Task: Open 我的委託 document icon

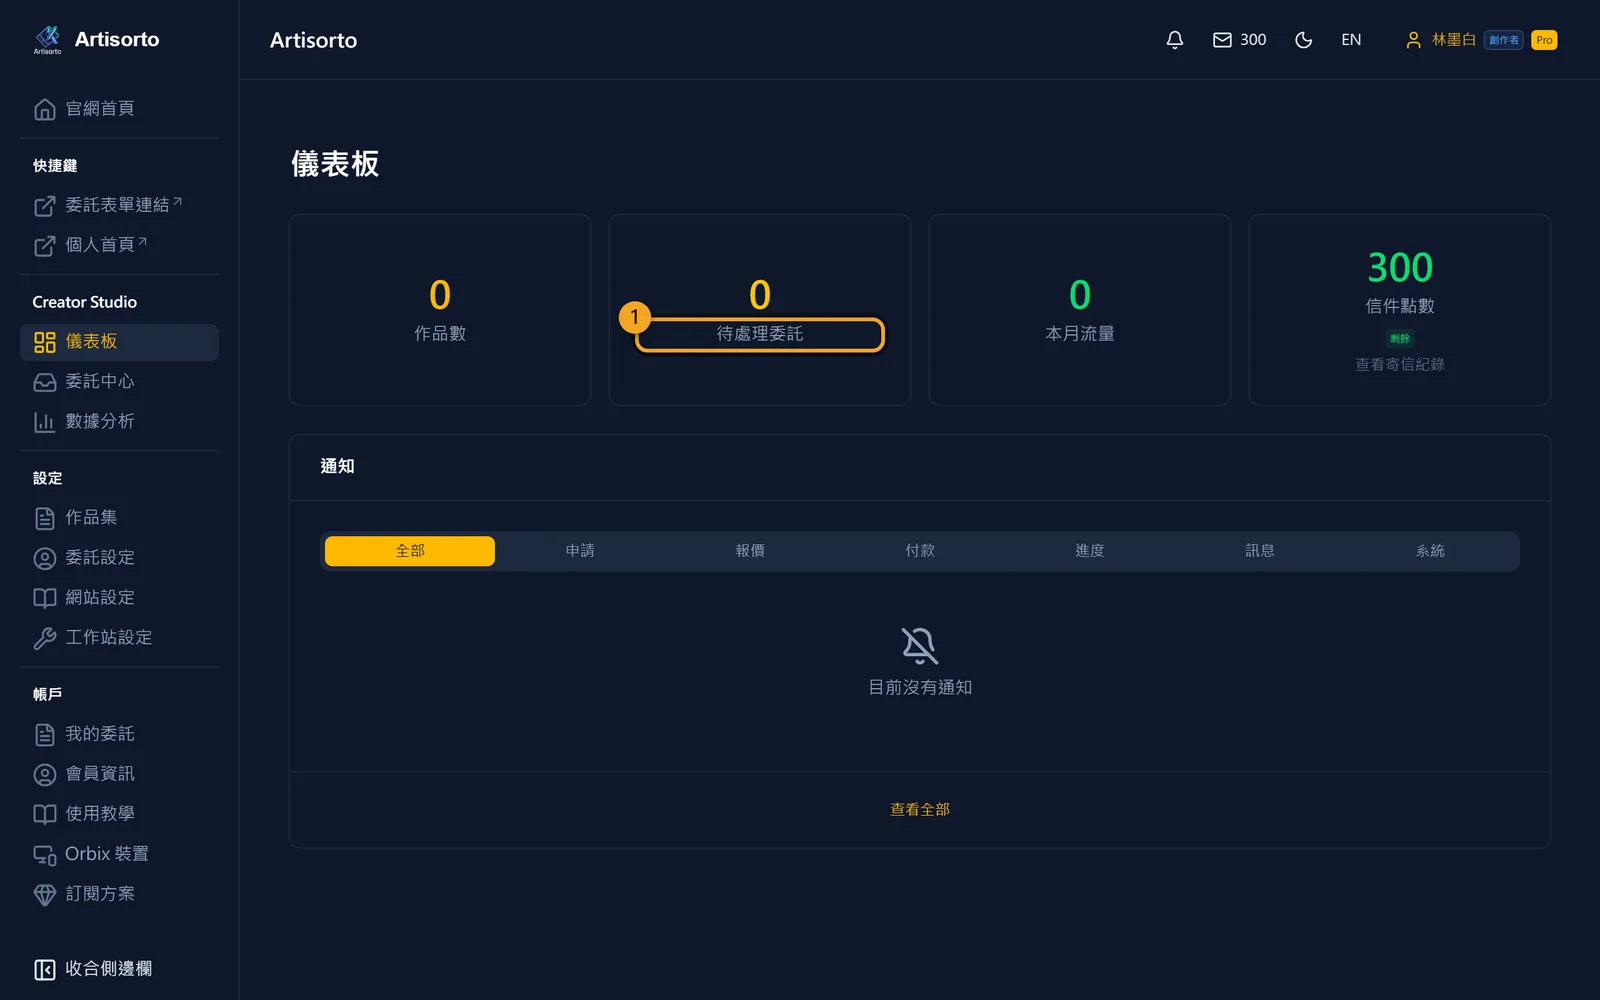Action: coord(45,734)
